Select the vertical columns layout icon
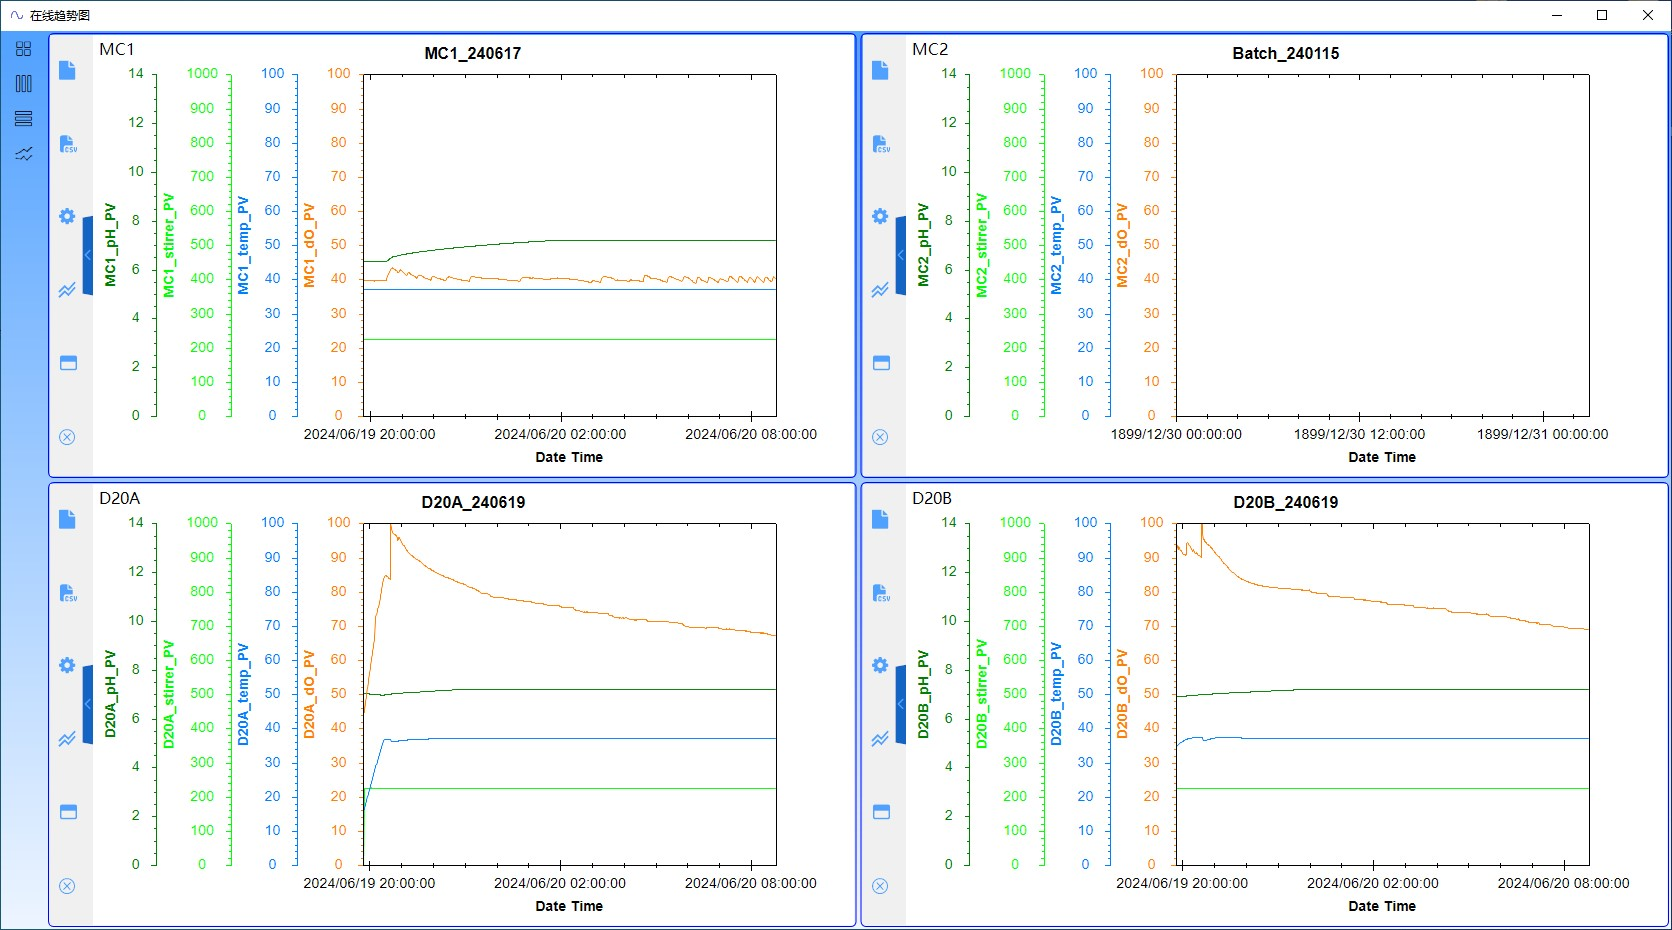 point(24,84)
